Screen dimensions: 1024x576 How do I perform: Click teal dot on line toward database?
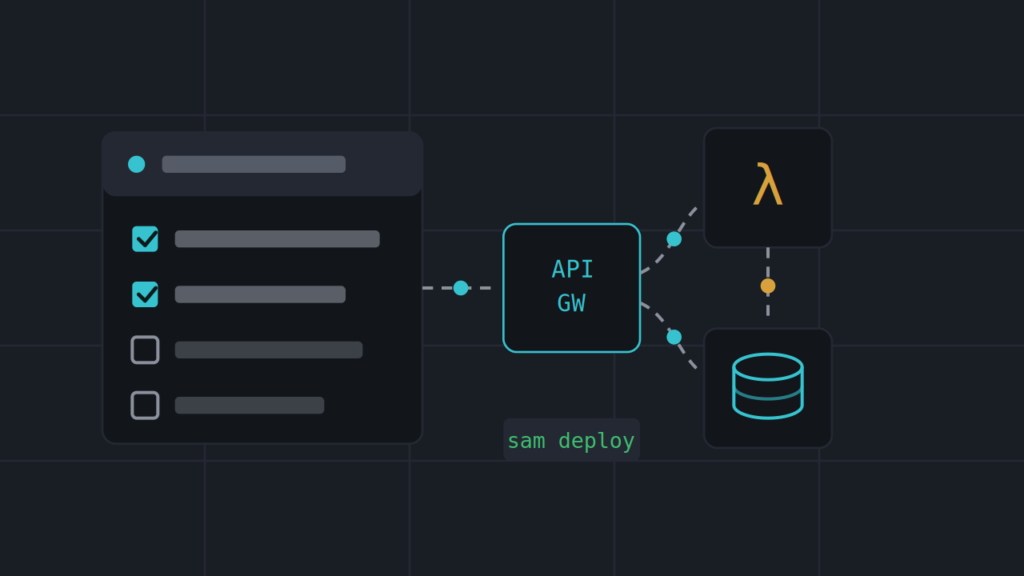click(674, 337)
